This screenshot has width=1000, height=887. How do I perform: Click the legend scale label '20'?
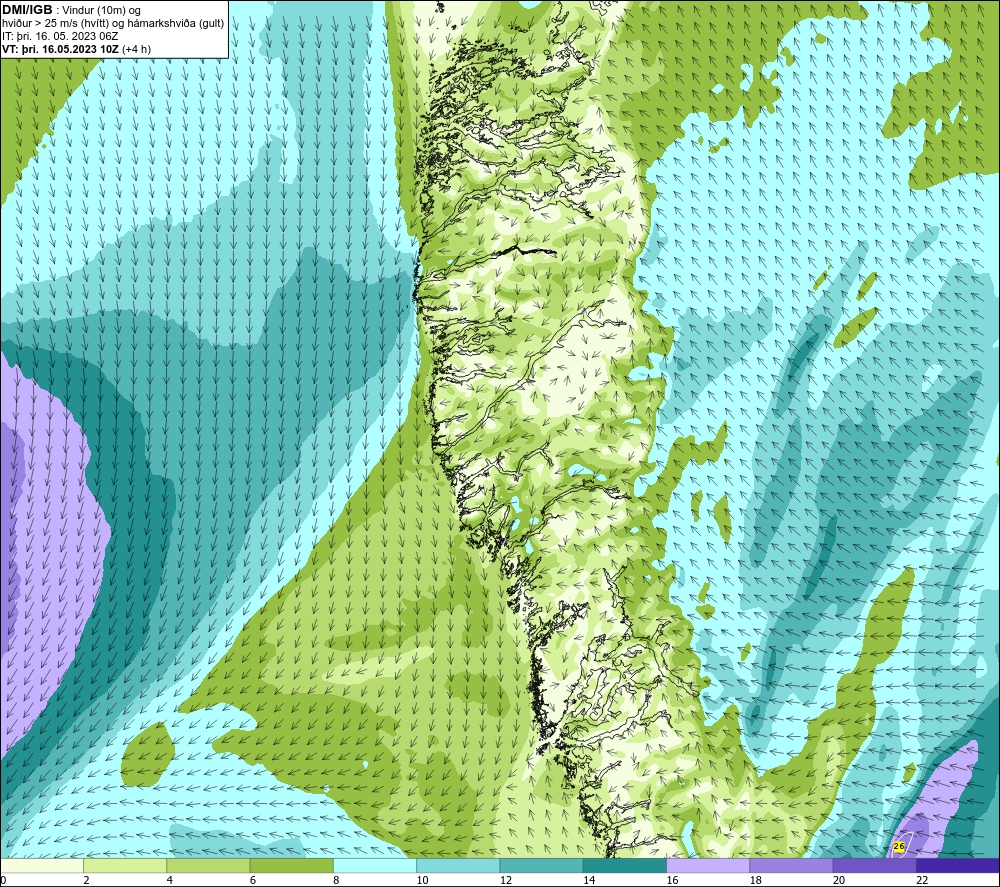point(839,880)
